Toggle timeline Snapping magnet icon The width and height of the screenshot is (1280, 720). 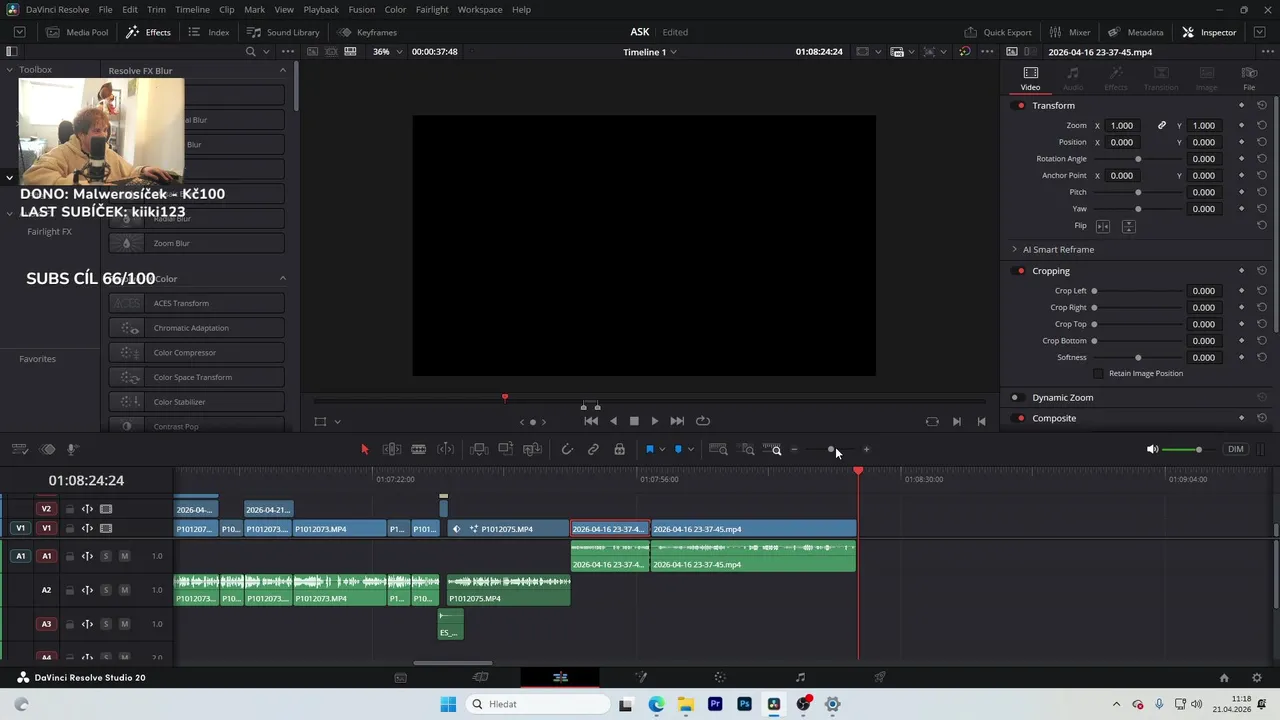(567, 450)
